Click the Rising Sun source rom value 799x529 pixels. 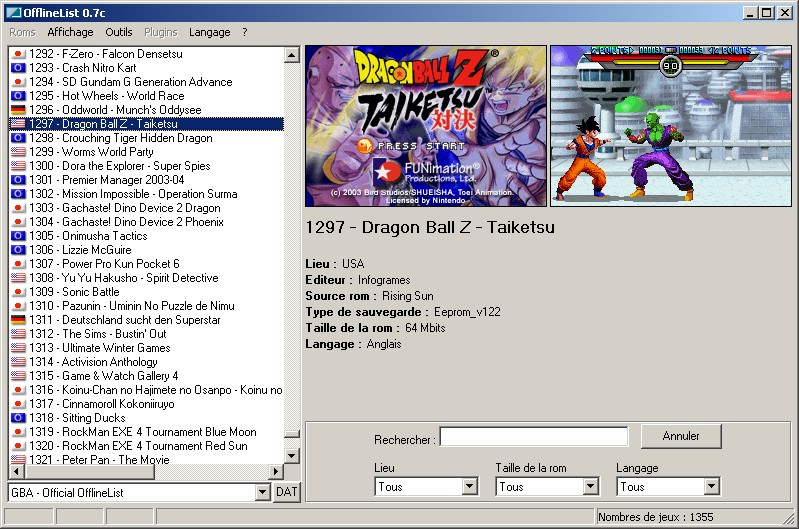(408, 296)
